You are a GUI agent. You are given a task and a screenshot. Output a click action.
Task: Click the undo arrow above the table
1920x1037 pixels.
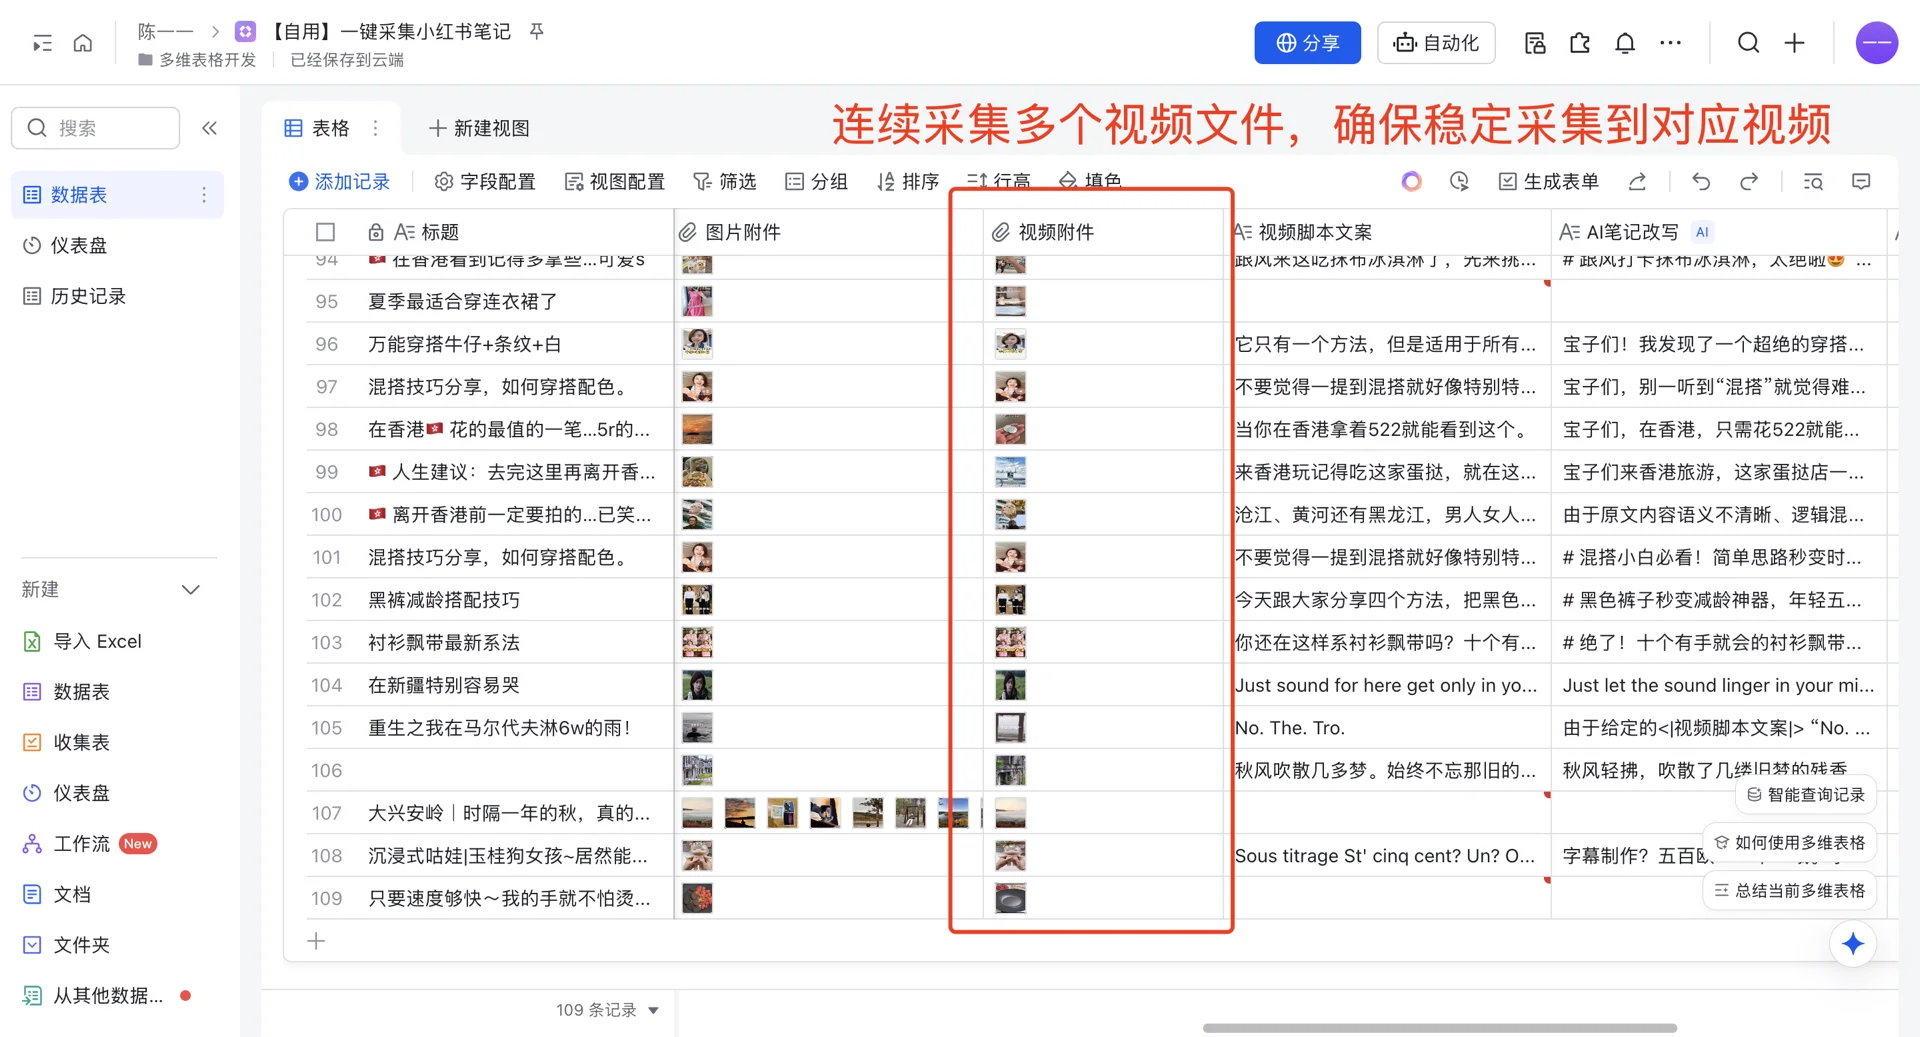pyautogui.click(x=1700, y=181)
